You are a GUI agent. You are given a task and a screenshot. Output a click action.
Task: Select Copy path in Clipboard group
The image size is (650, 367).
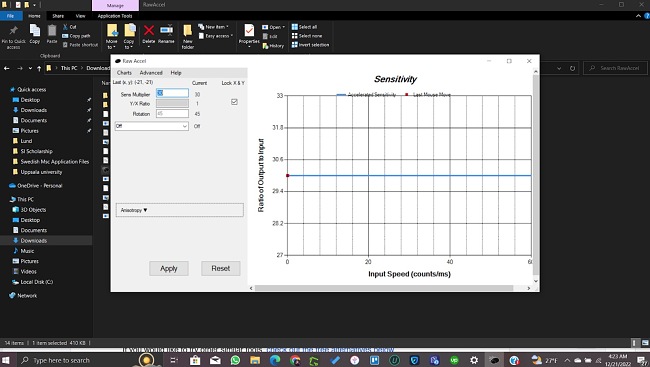pos(76,36)
